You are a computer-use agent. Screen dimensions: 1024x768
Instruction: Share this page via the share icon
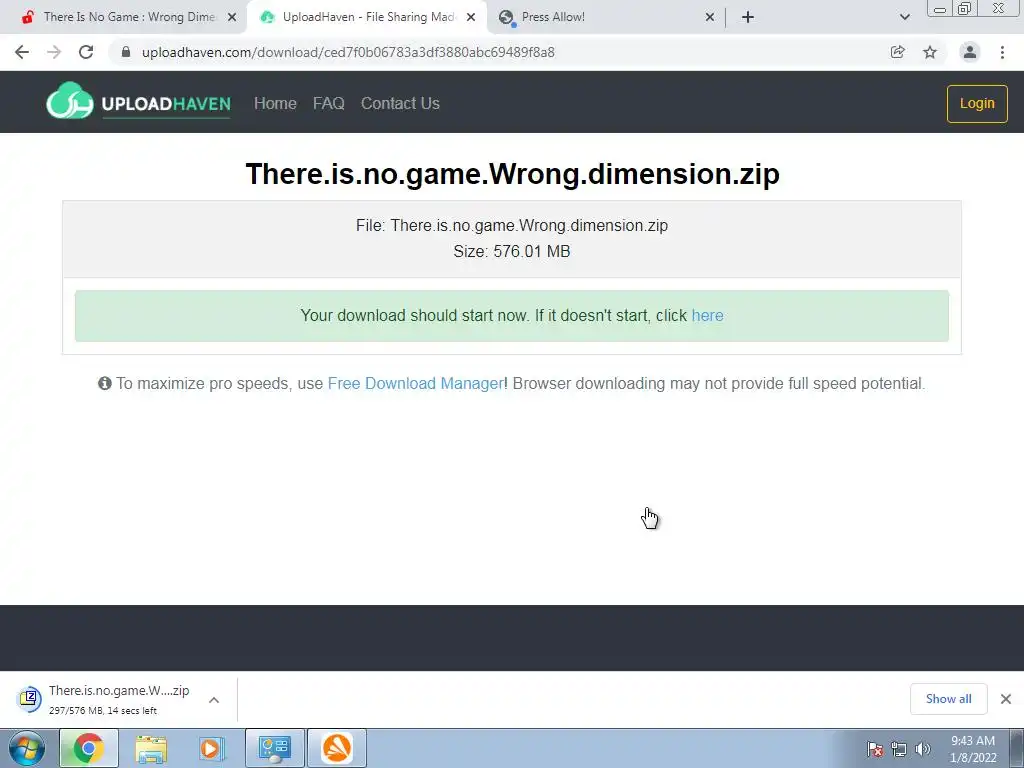coord(898,52)
